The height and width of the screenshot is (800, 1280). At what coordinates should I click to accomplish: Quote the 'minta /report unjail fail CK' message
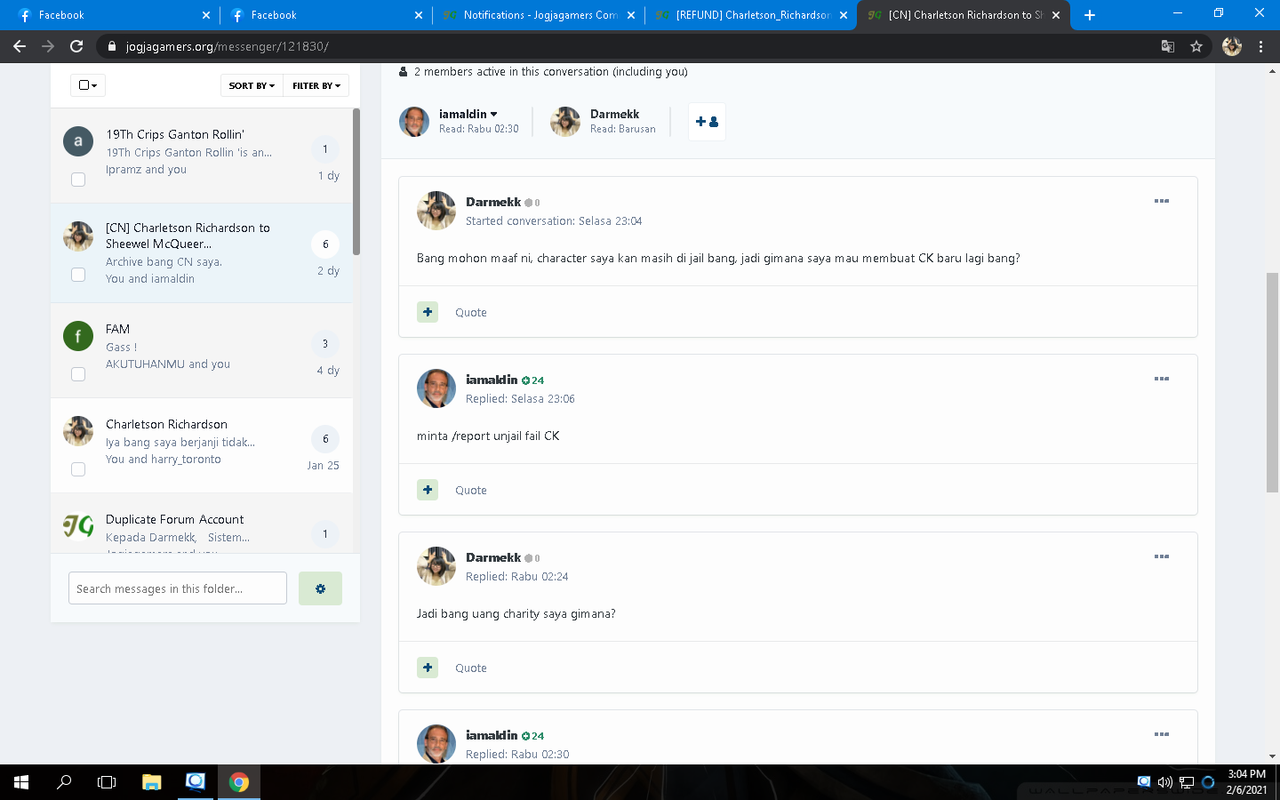[x=471, y=491]
